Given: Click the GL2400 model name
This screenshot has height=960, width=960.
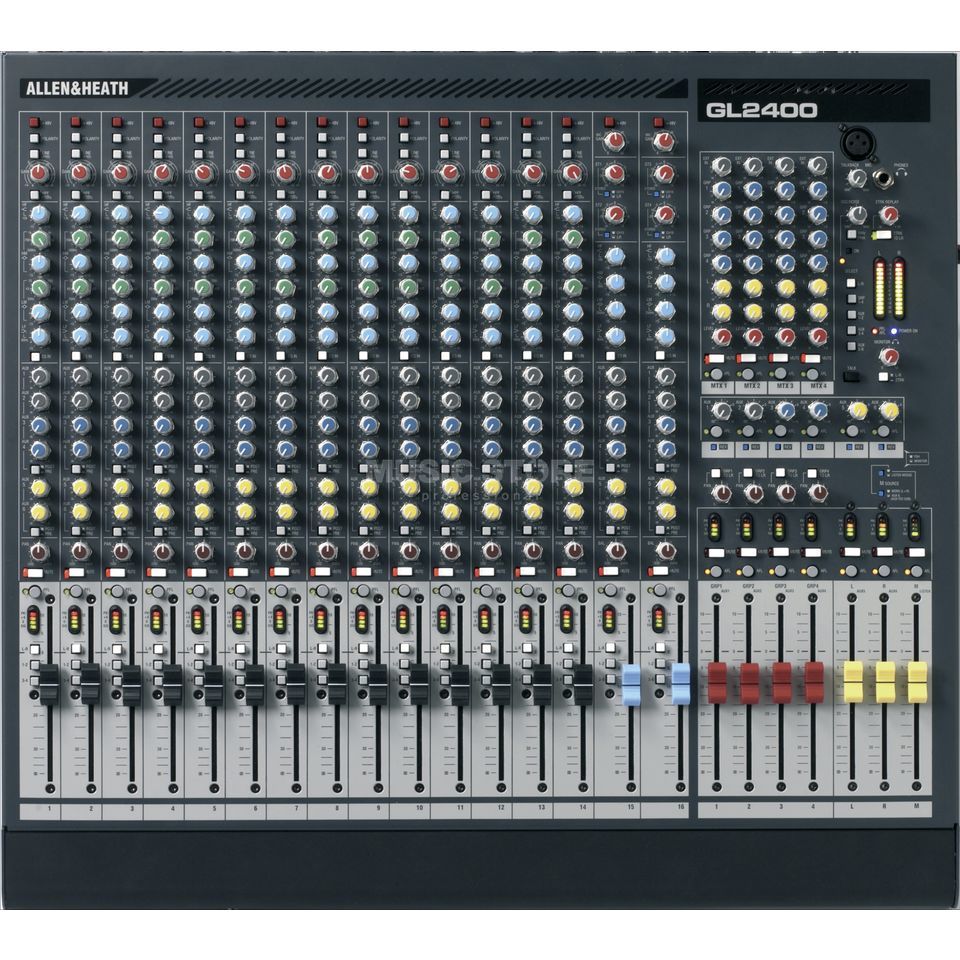Looking at the screenshot, I should (762, 110).
